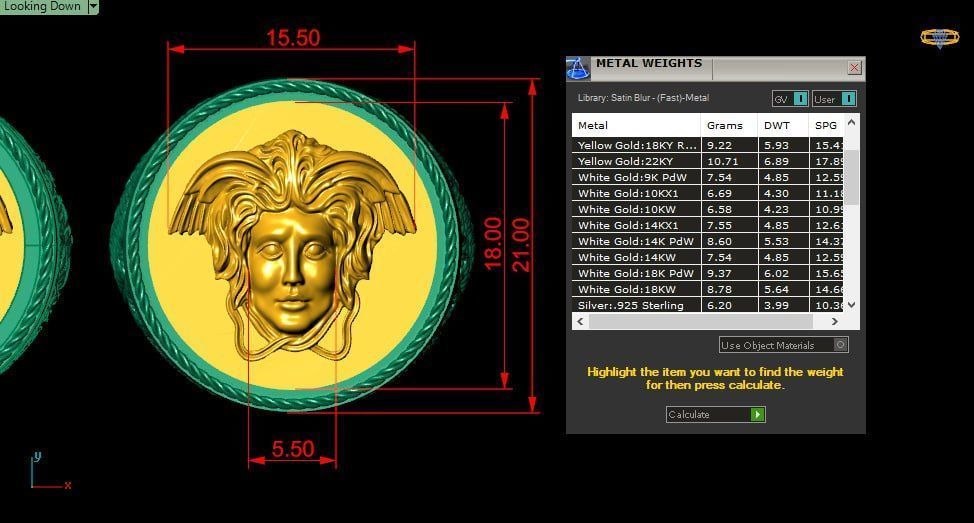
Task: Click the XY axis indicator icon
Action: (50, 471)
